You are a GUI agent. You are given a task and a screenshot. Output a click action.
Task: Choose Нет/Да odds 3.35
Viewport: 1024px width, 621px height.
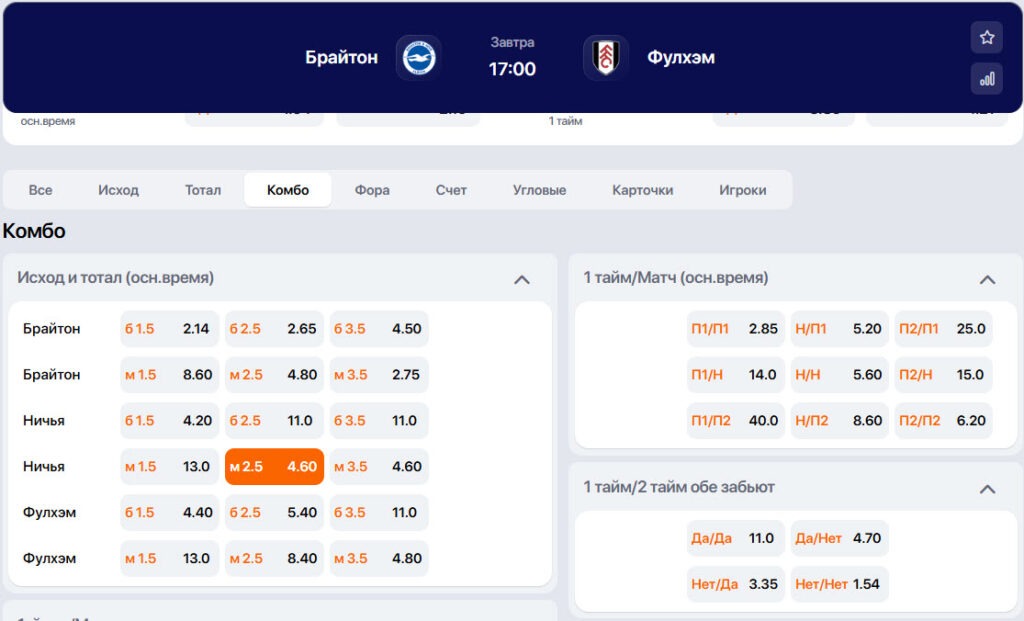click(x=735, y=584)
